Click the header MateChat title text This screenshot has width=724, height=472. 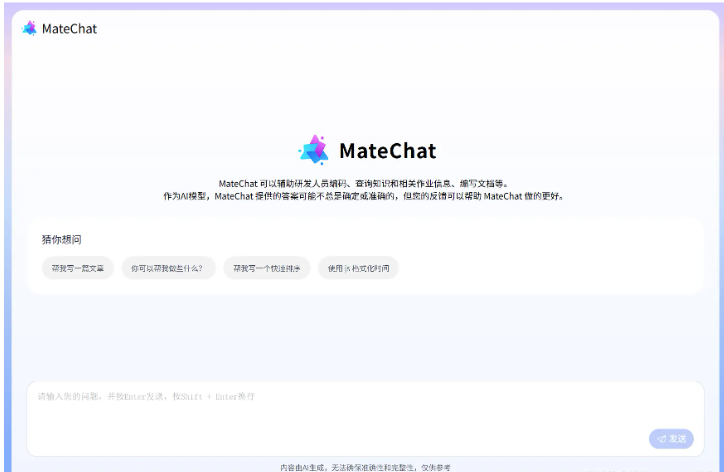coord(69,29)
